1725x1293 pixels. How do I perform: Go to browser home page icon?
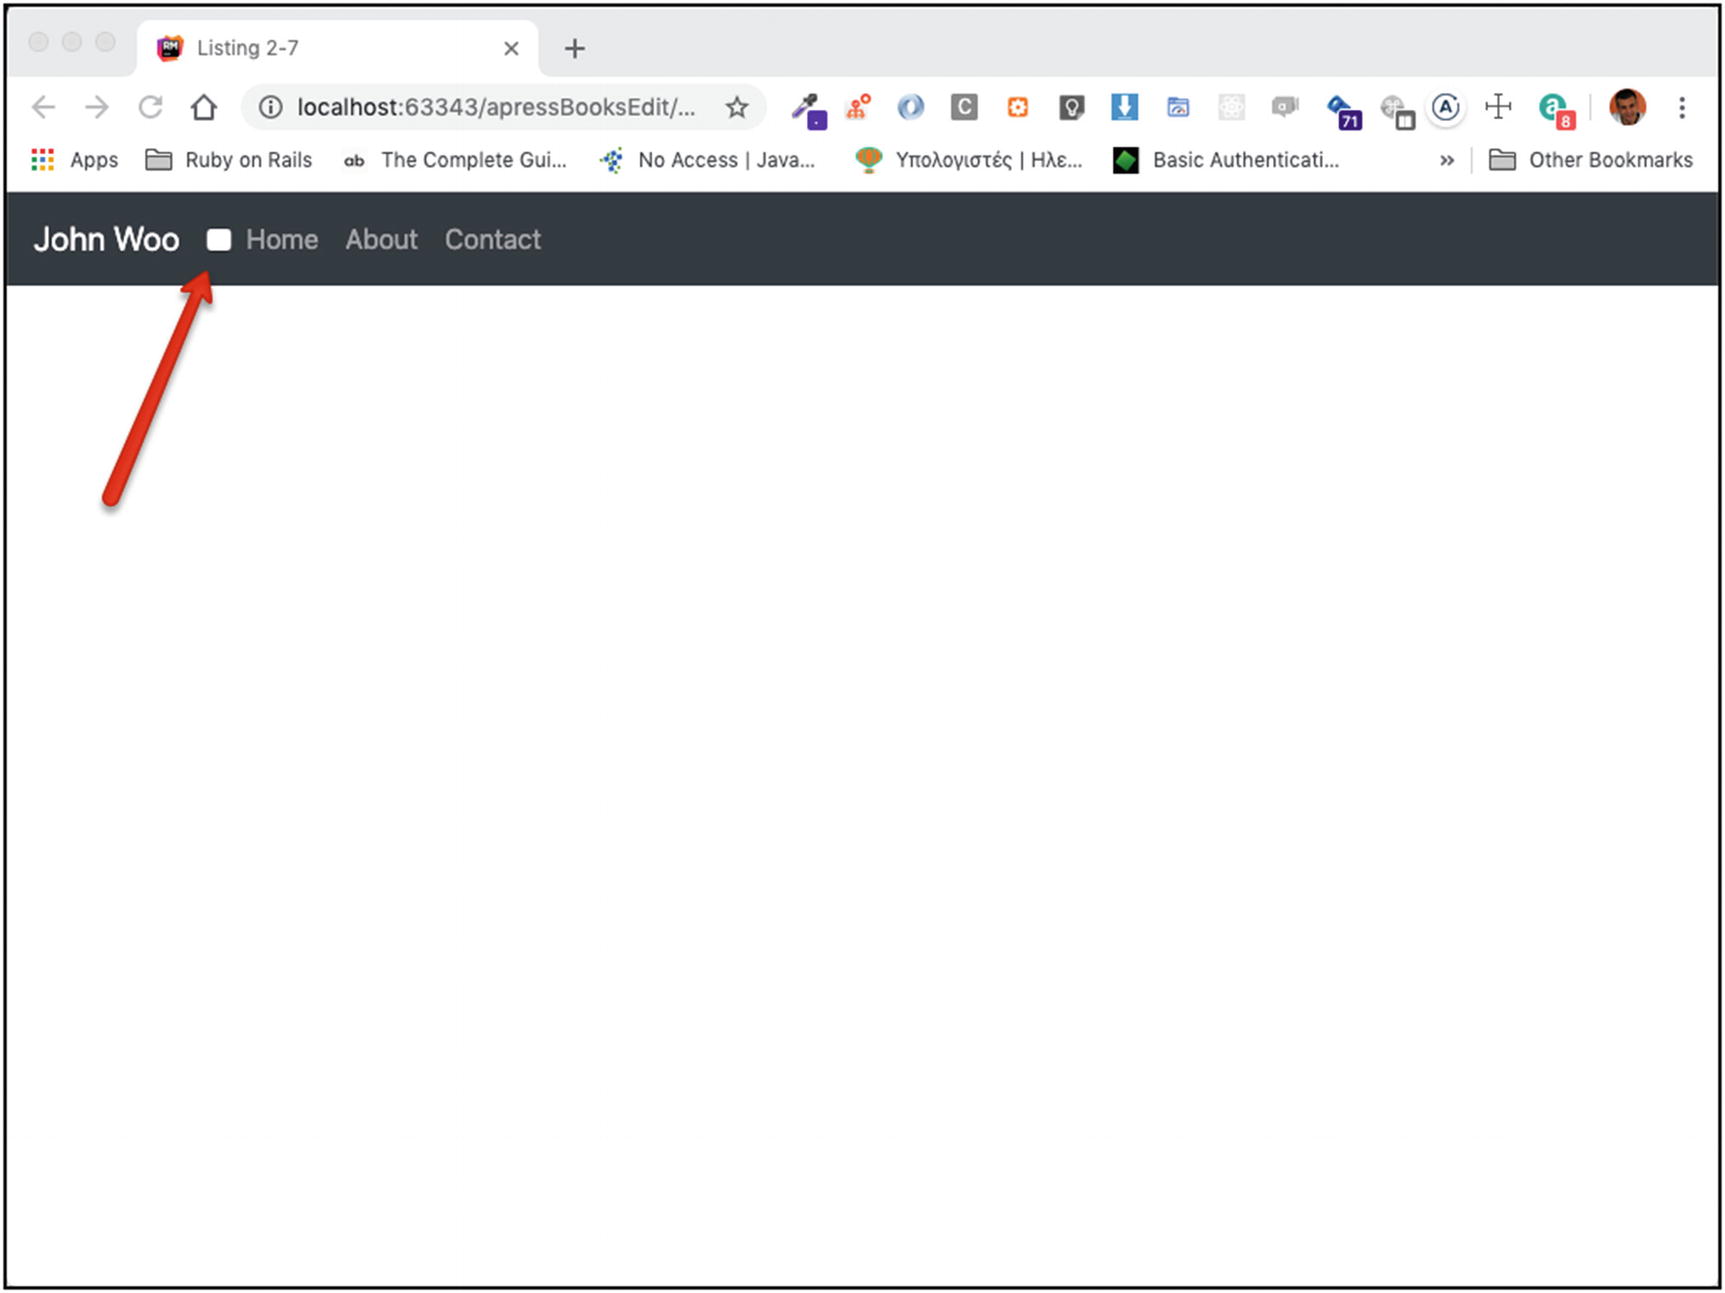pyautogui.click(x=204, y=107)
